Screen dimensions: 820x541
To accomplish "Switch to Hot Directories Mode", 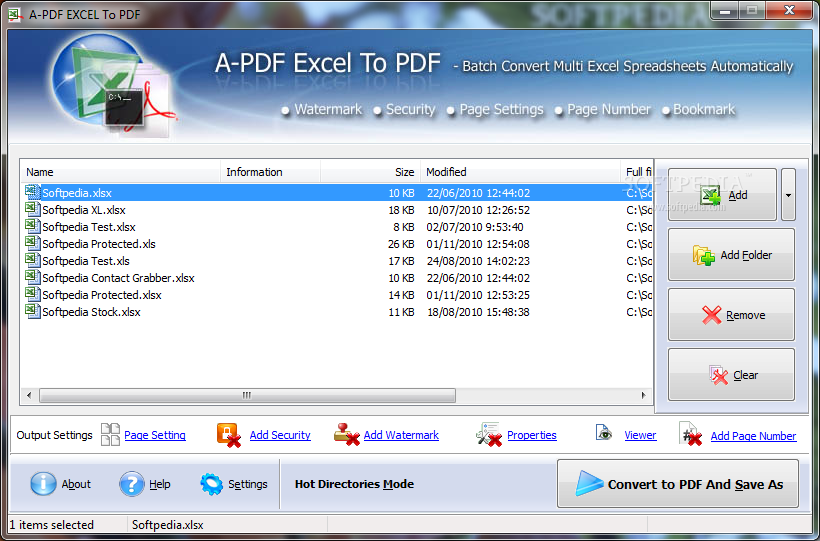I will [x=354, y=484].
